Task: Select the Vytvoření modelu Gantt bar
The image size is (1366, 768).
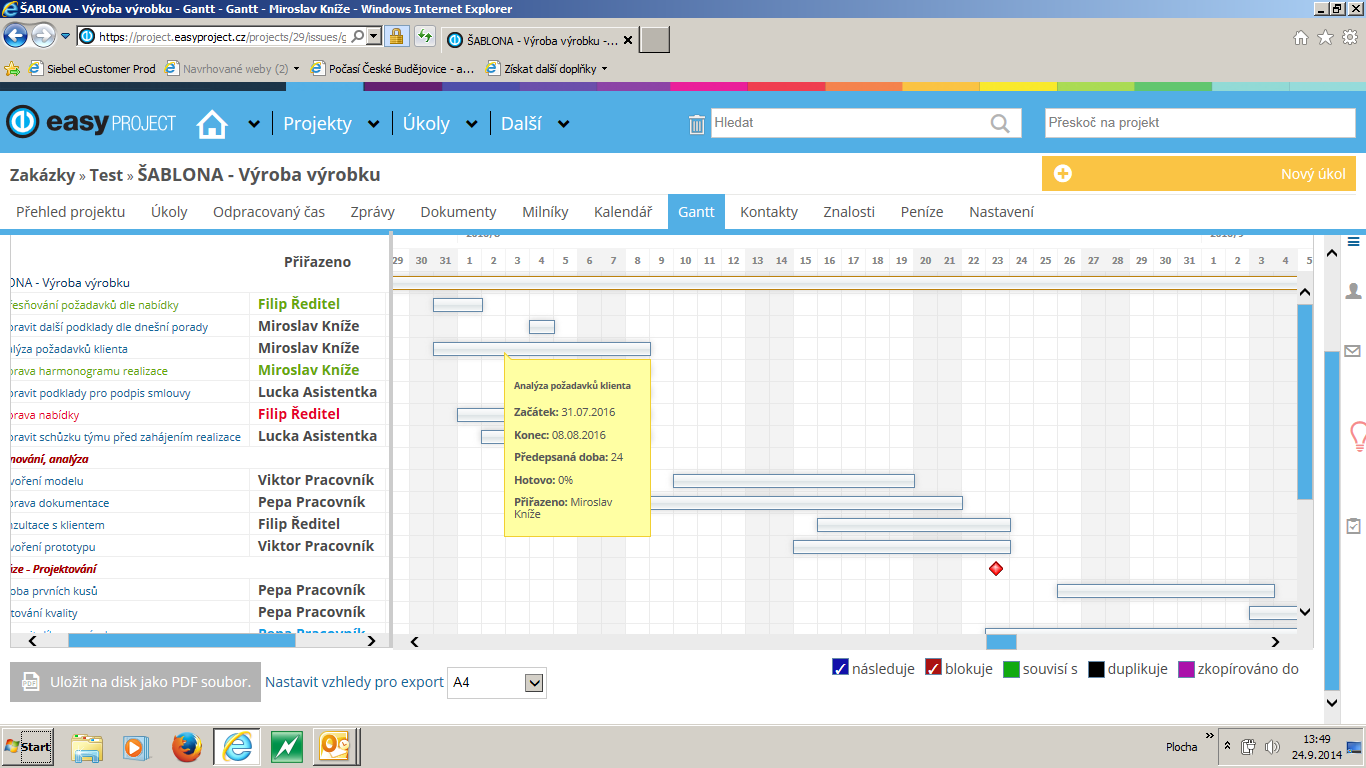Action: (x=794, y=481)
